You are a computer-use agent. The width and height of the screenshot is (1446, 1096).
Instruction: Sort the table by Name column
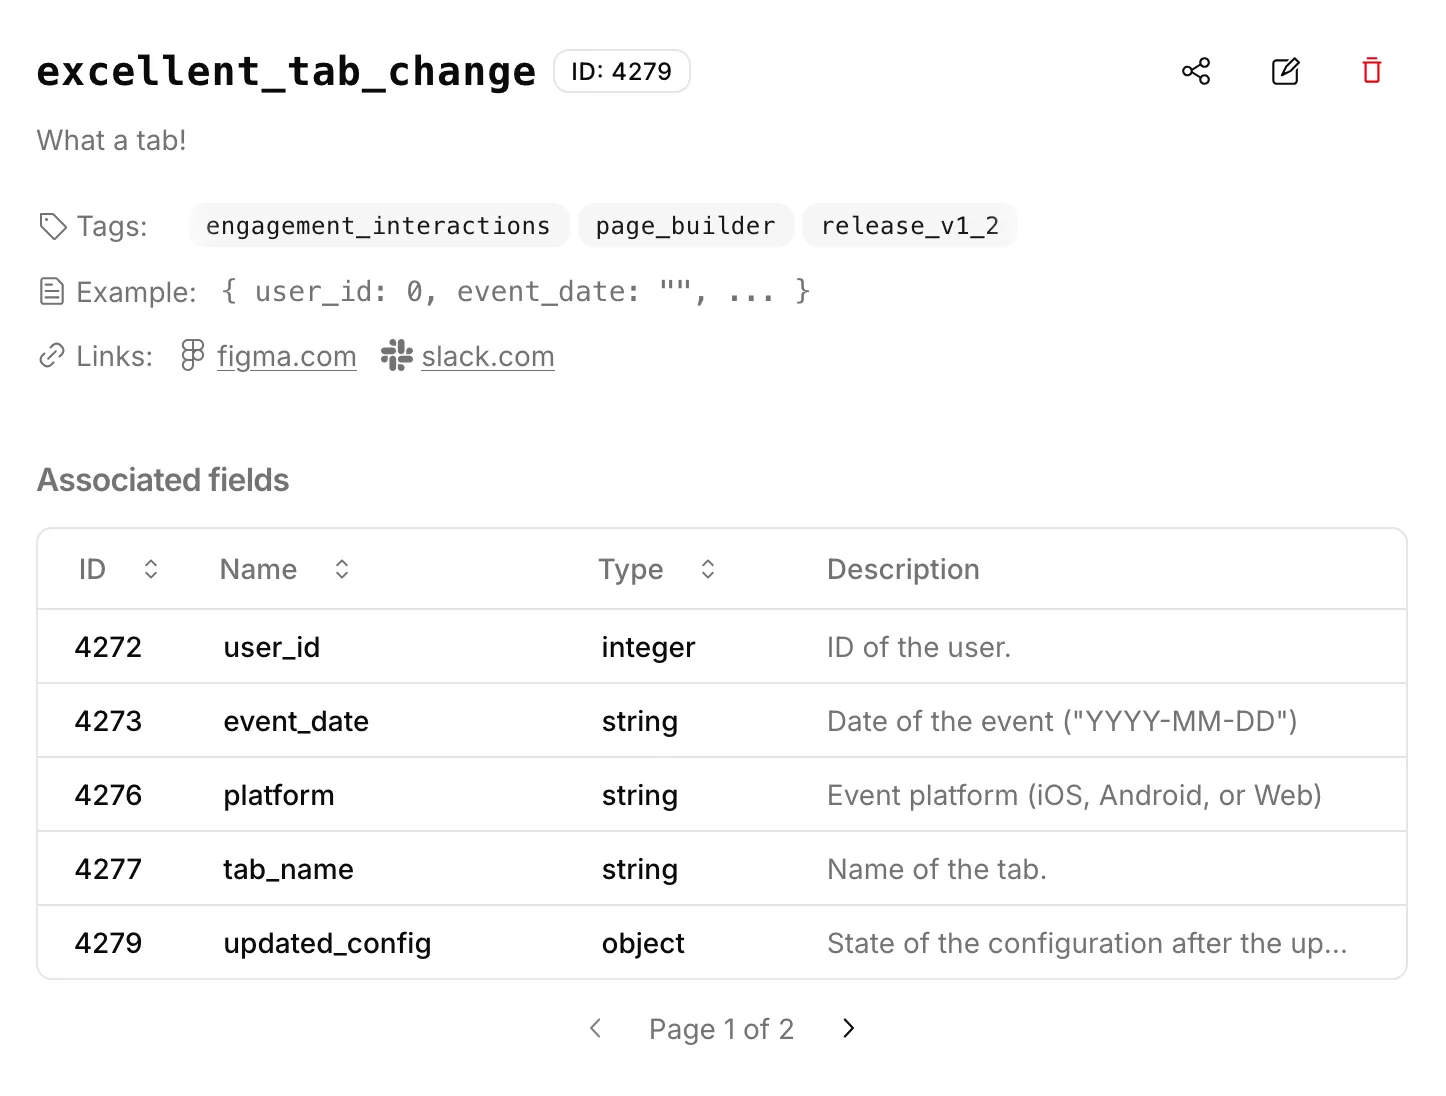click(341, 568)
